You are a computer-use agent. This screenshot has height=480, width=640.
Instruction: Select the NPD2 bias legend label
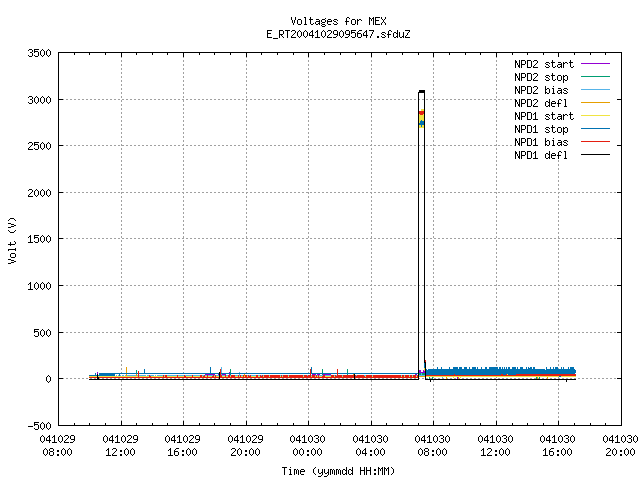[541, 90]
